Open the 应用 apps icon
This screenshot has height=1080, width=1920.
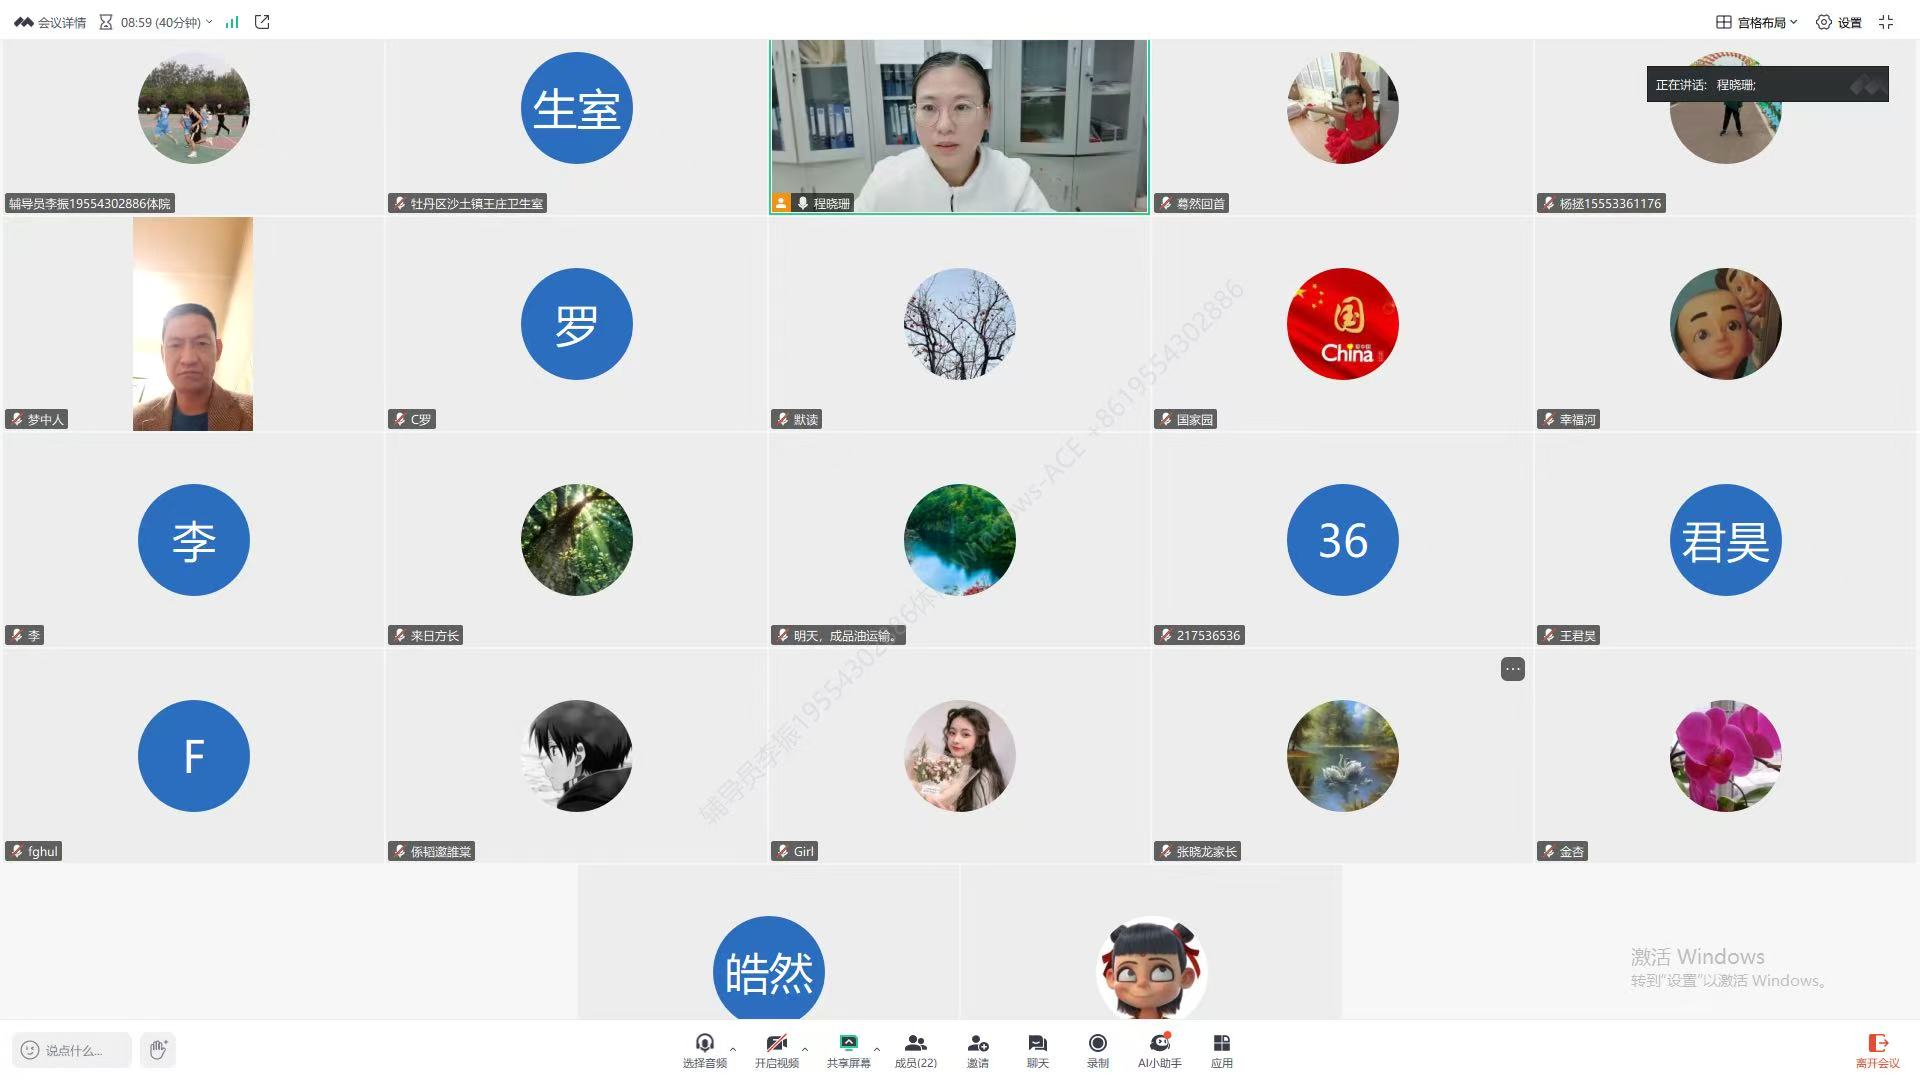(x=1221, y=1050)
